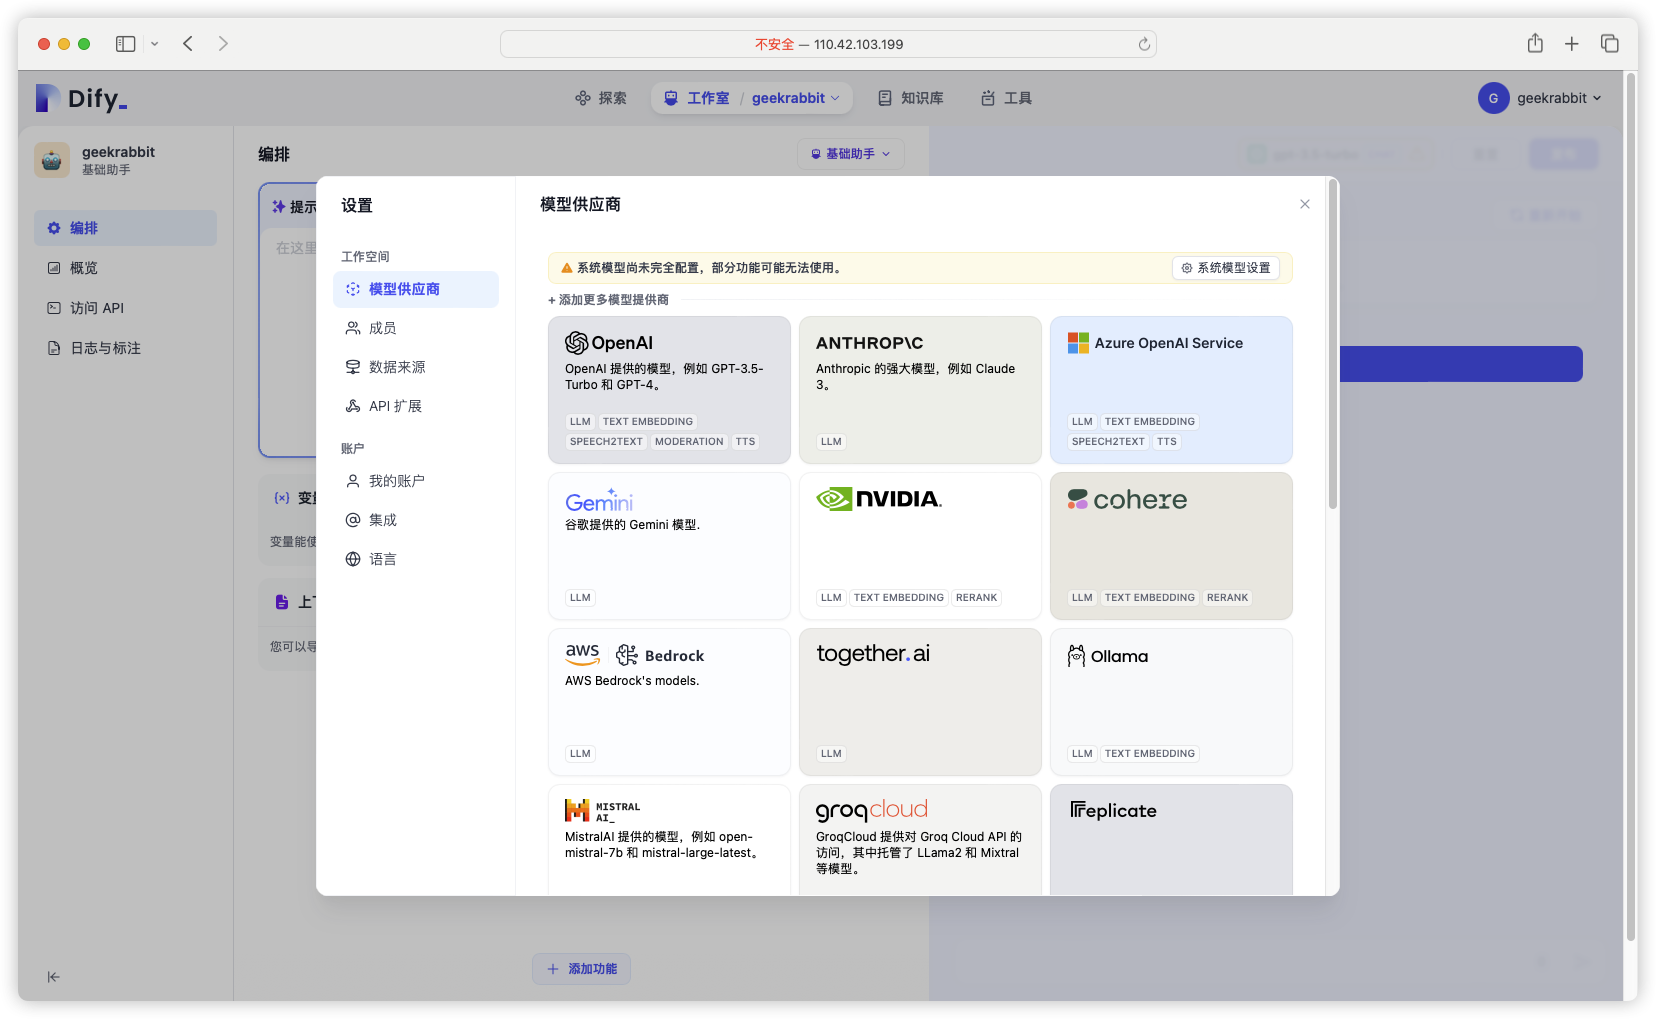This screenshot has width=1656, height=1019.
Task: Open 我的账户 account settings
Action: pyautogui.click(x=416, y=481)
